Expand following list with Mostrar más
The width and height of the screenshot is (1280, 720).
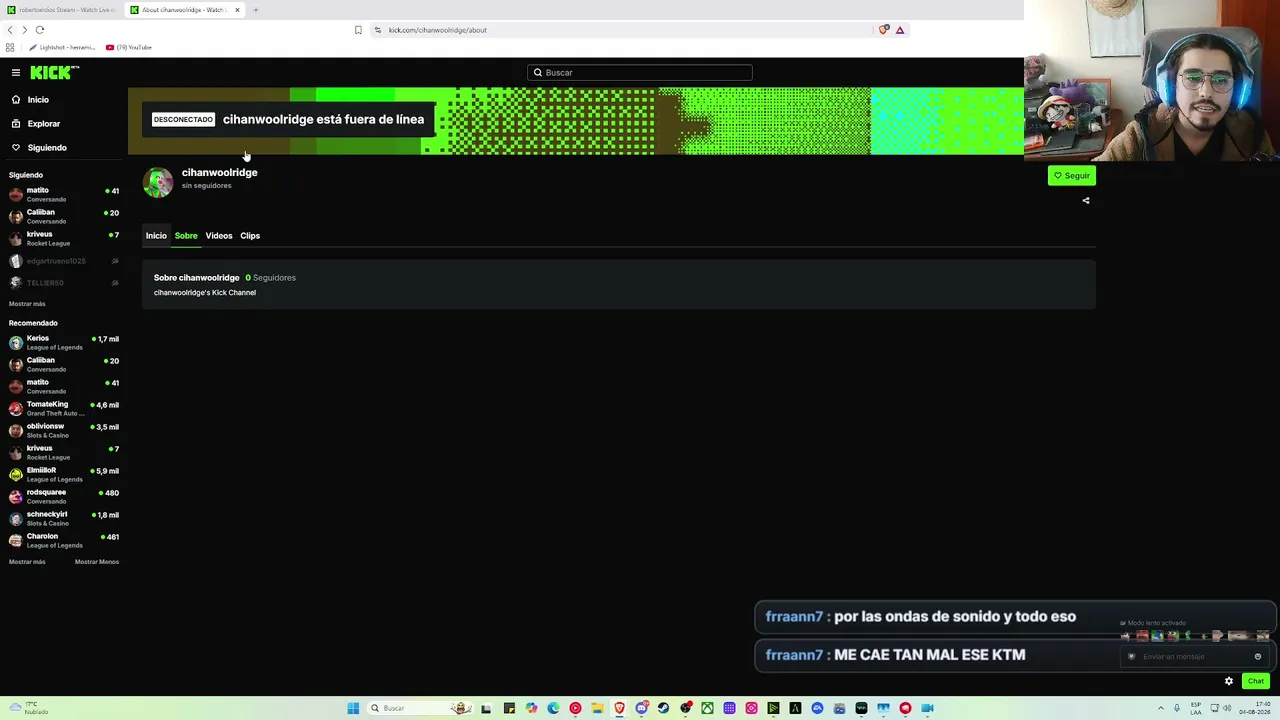[x=27, y=304]
